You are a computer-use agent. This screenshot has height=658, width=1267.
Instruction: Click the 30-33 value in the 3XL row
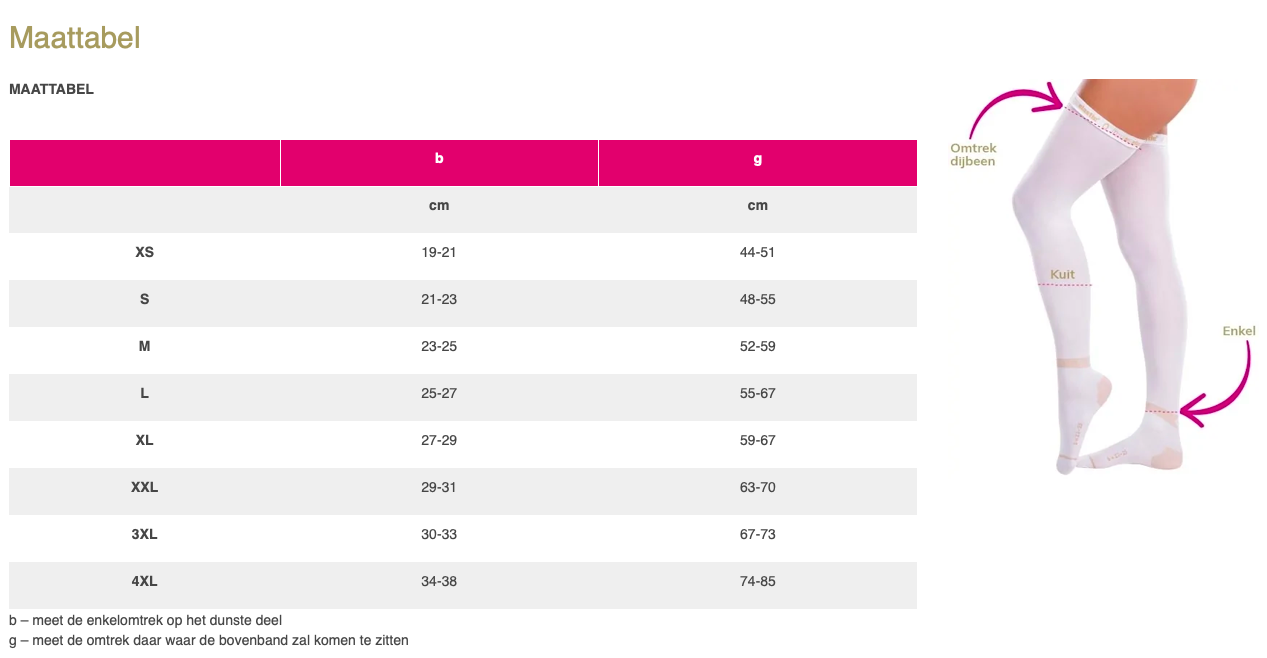pos(439,535)
